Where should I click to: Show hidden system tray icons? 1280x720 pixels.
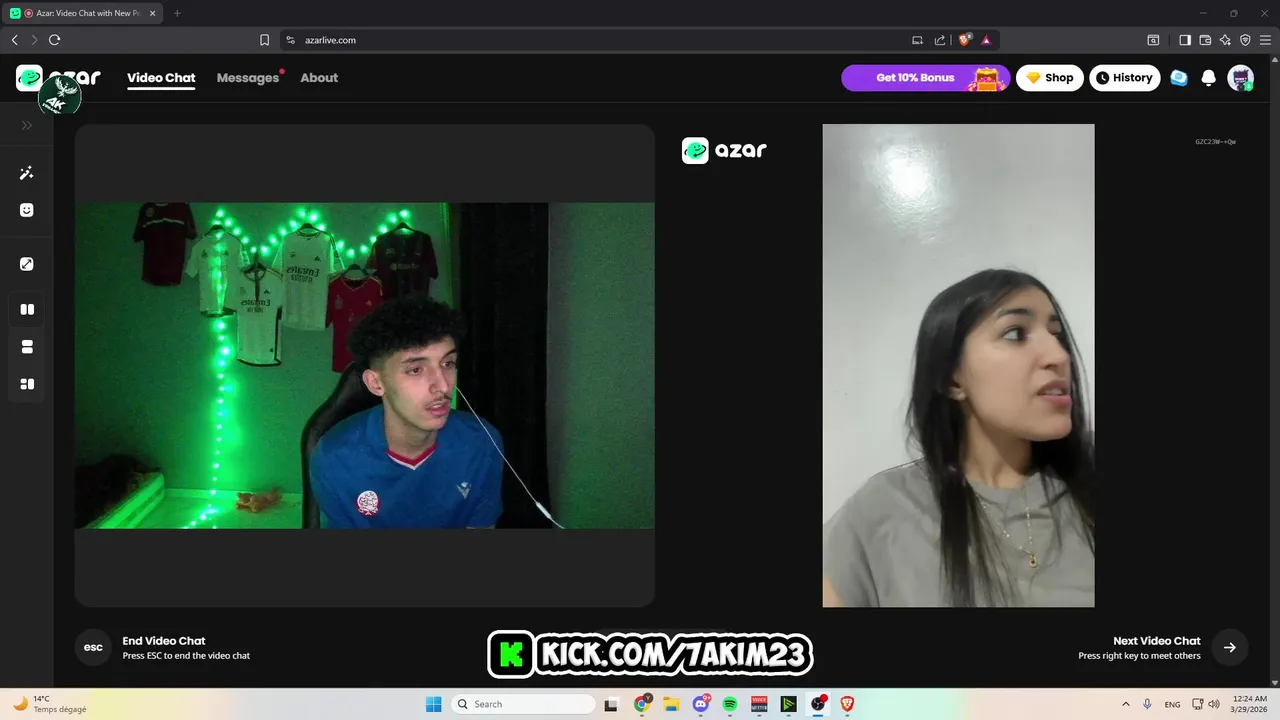click(1124, 704)
